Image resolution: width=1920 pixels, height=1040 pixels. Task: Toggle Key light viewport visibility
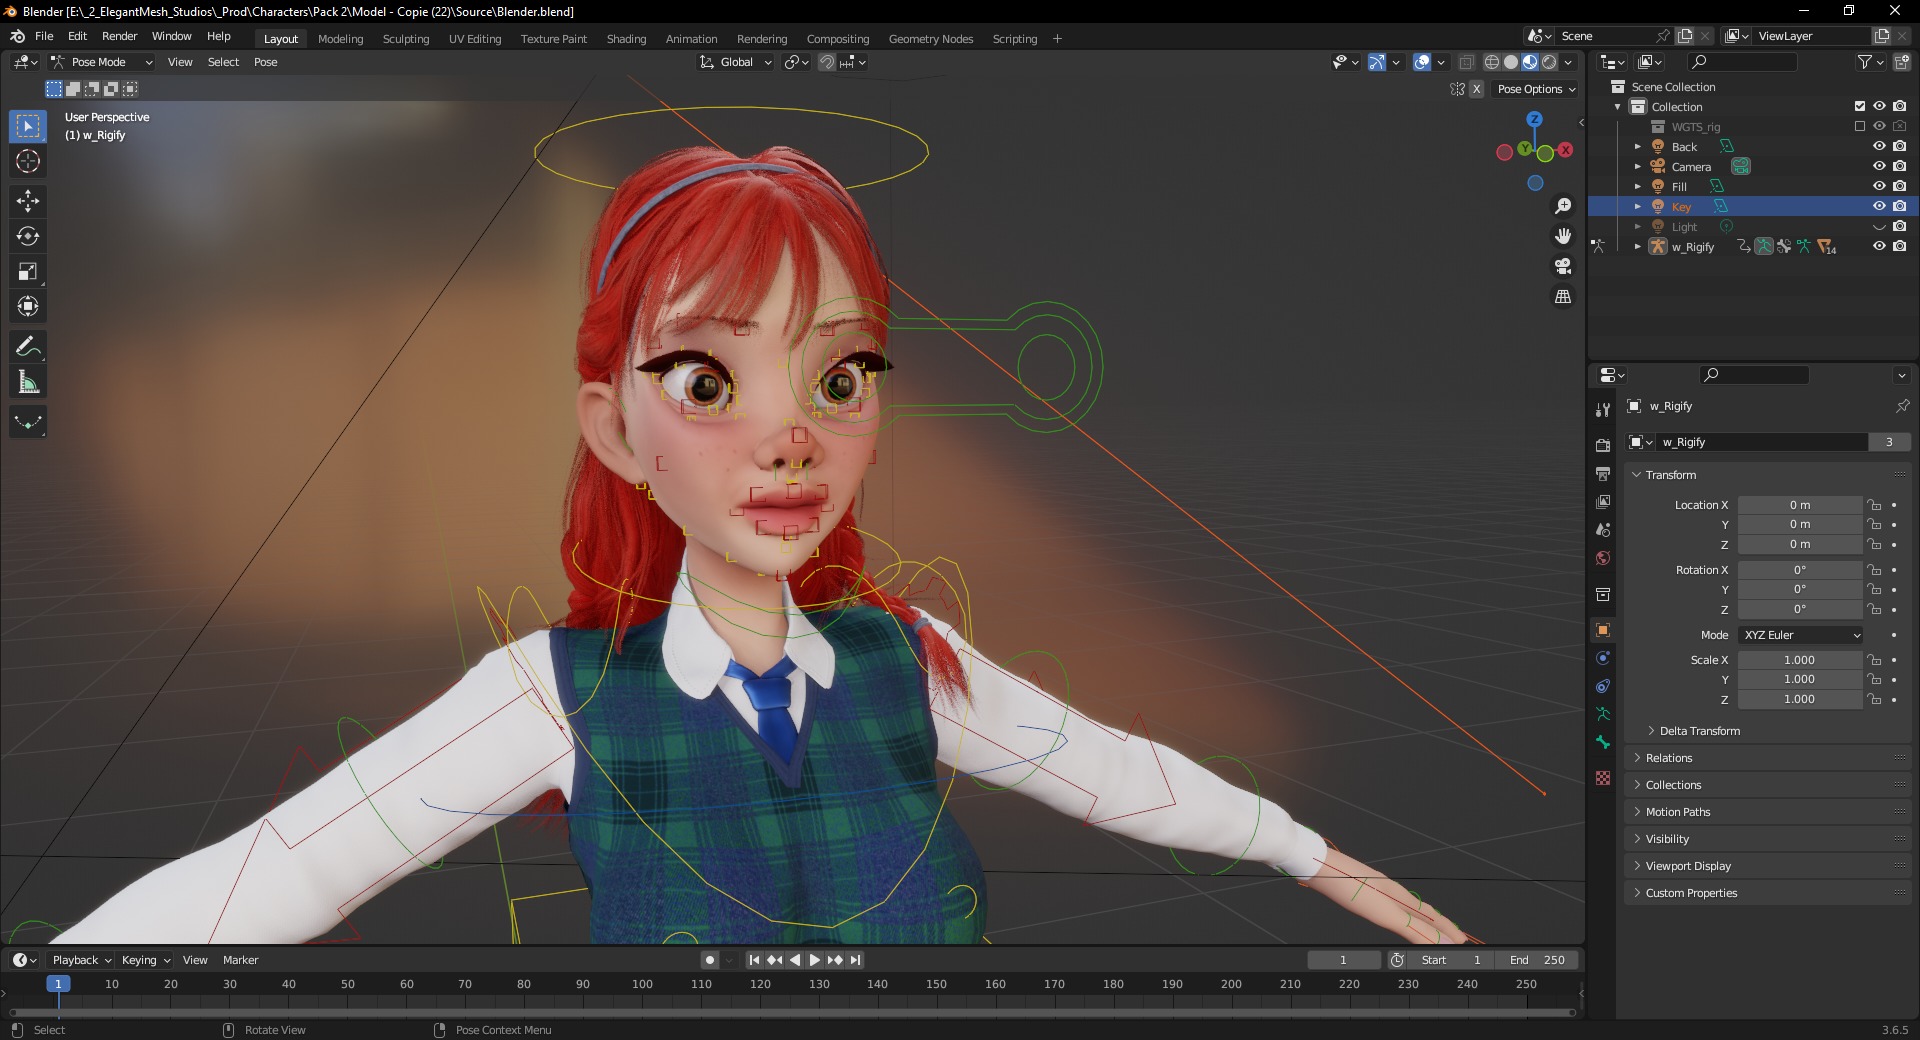click(1879, 206)
